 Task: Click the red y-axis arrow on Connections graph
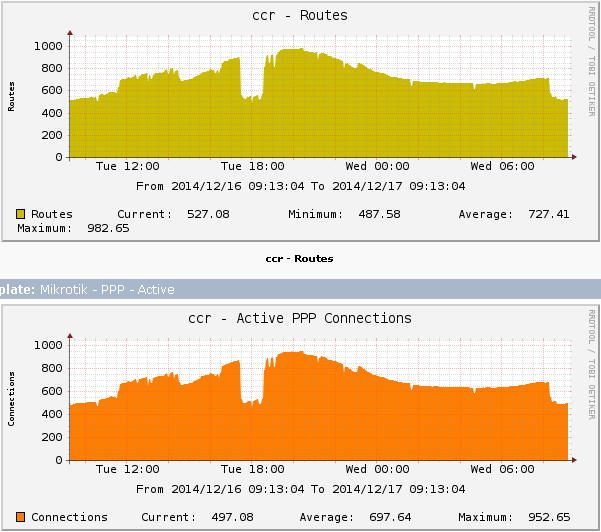click(70, 336)
